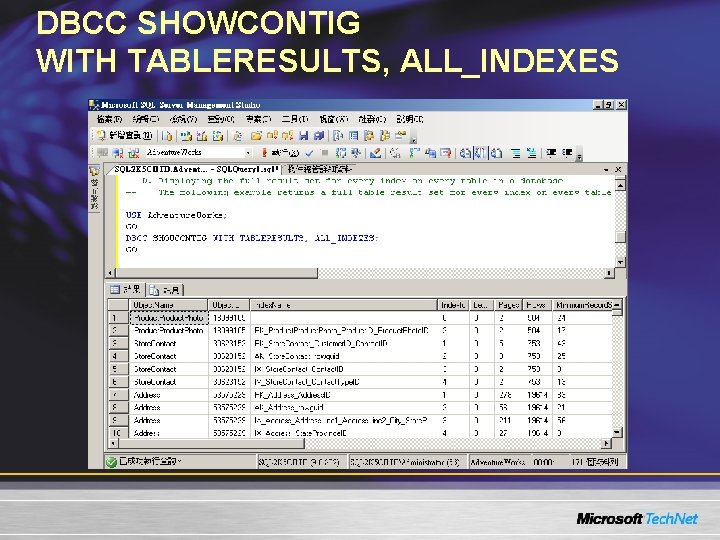This screenshot has height=540, width=720.
Task: Open the 檢視(V) View menu
Action: [183, 119]
